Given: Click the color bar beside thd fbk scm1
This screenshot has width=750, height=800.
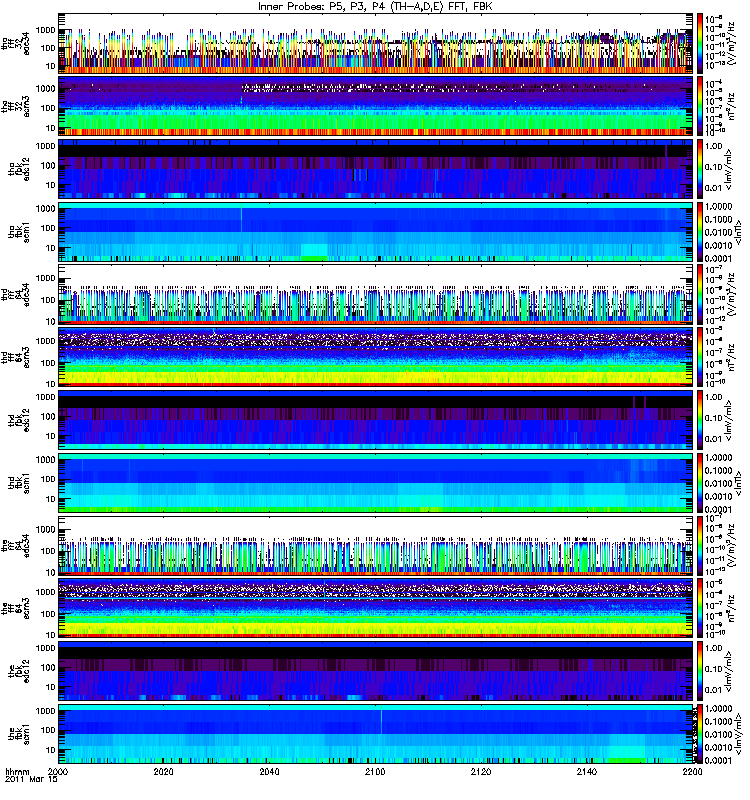Looking at the screenshot, I should 699,483.
